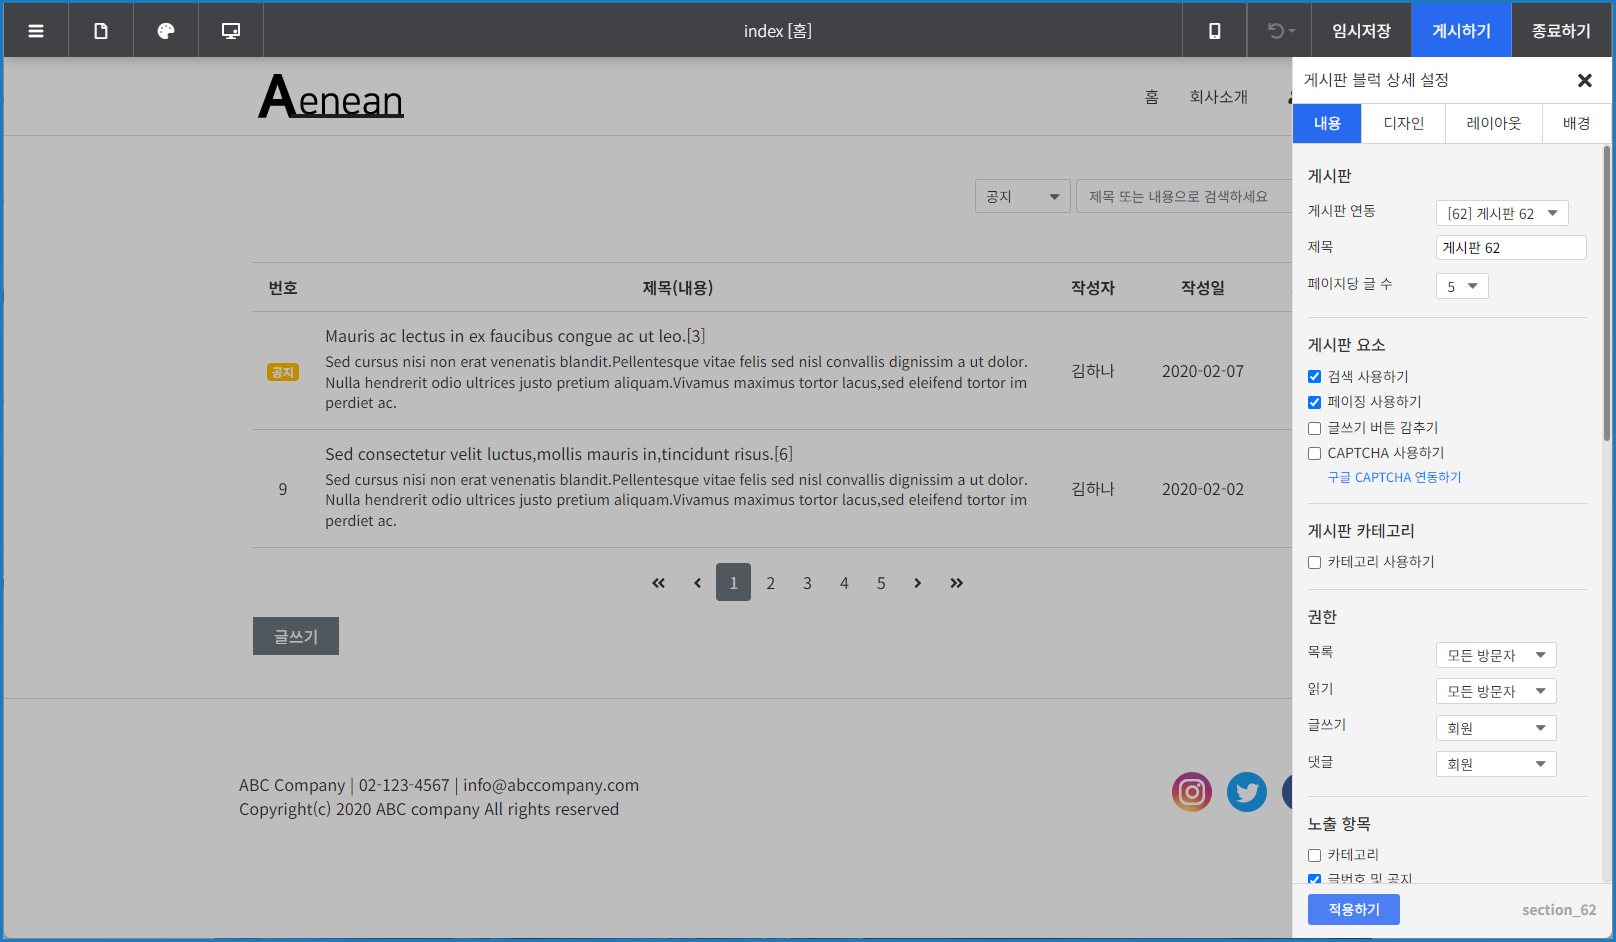Viewport: 1616px width, 942px height.
Task: Click the 적용하기 button
Action: (1353, 909)
